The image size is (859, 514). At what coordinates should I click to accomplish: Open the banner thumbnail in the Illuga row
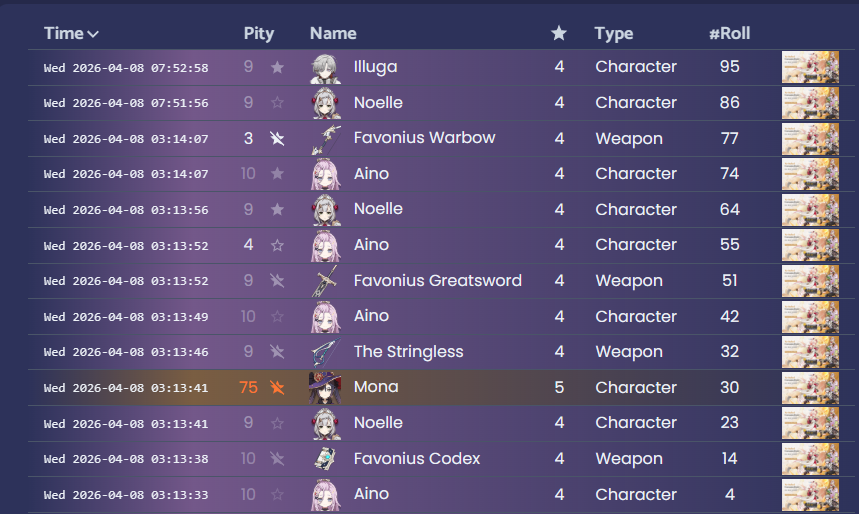pos(810,67)
